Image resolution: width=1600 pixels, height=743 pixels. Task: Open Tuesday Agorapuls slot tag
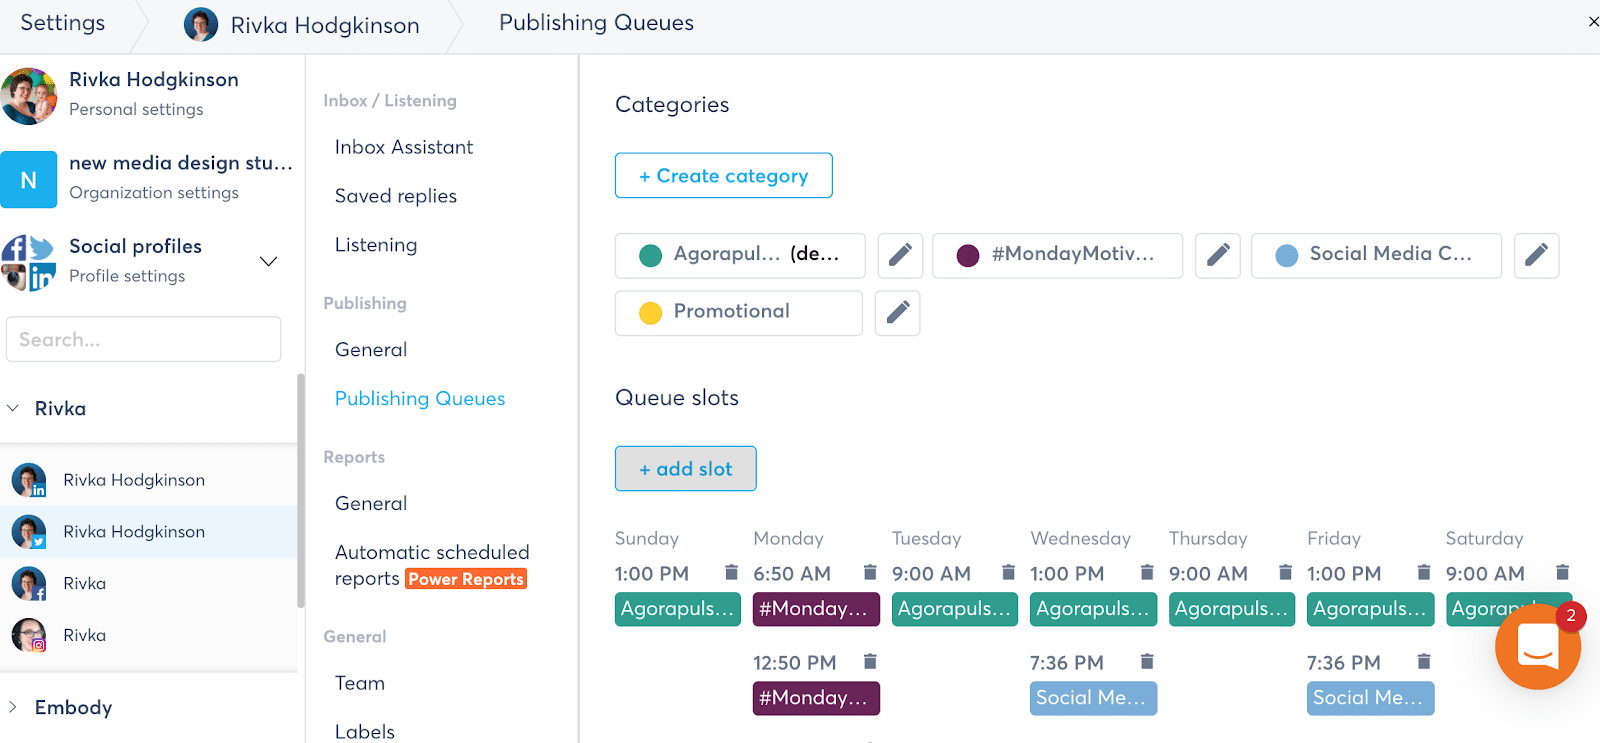[955, 609]
